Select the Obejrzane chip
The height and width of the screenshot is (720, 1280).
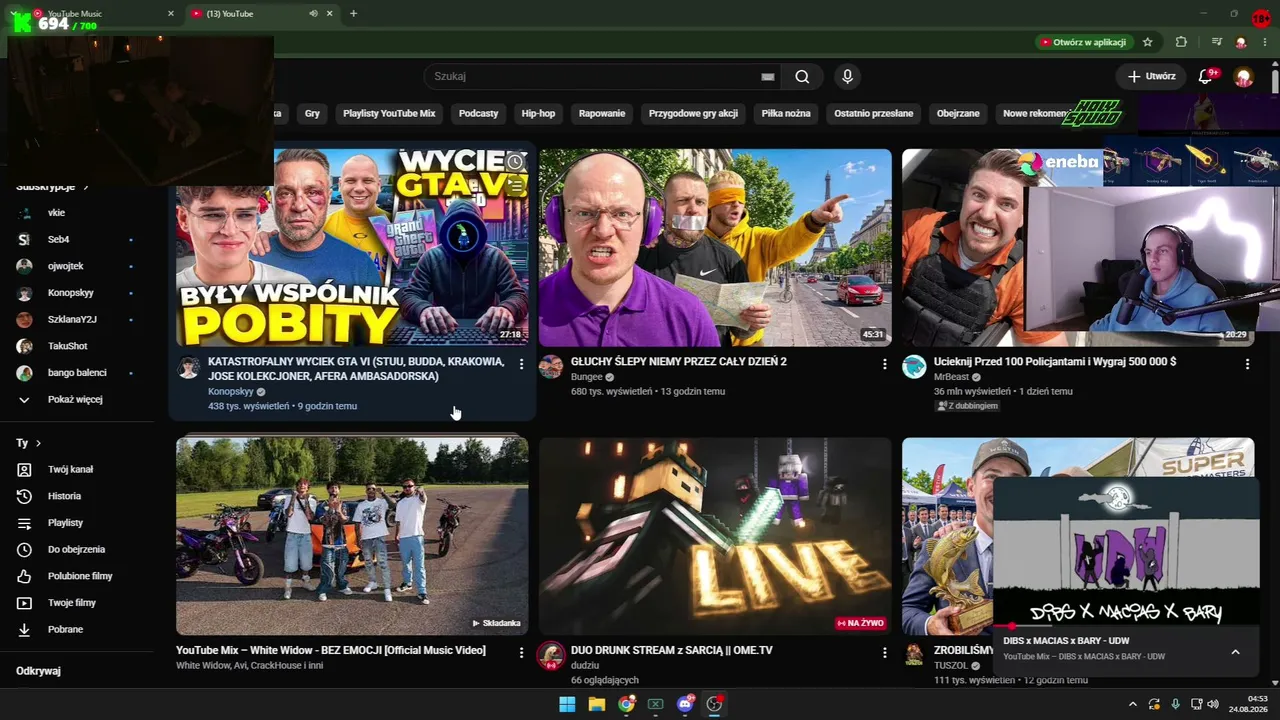[958, 113]
